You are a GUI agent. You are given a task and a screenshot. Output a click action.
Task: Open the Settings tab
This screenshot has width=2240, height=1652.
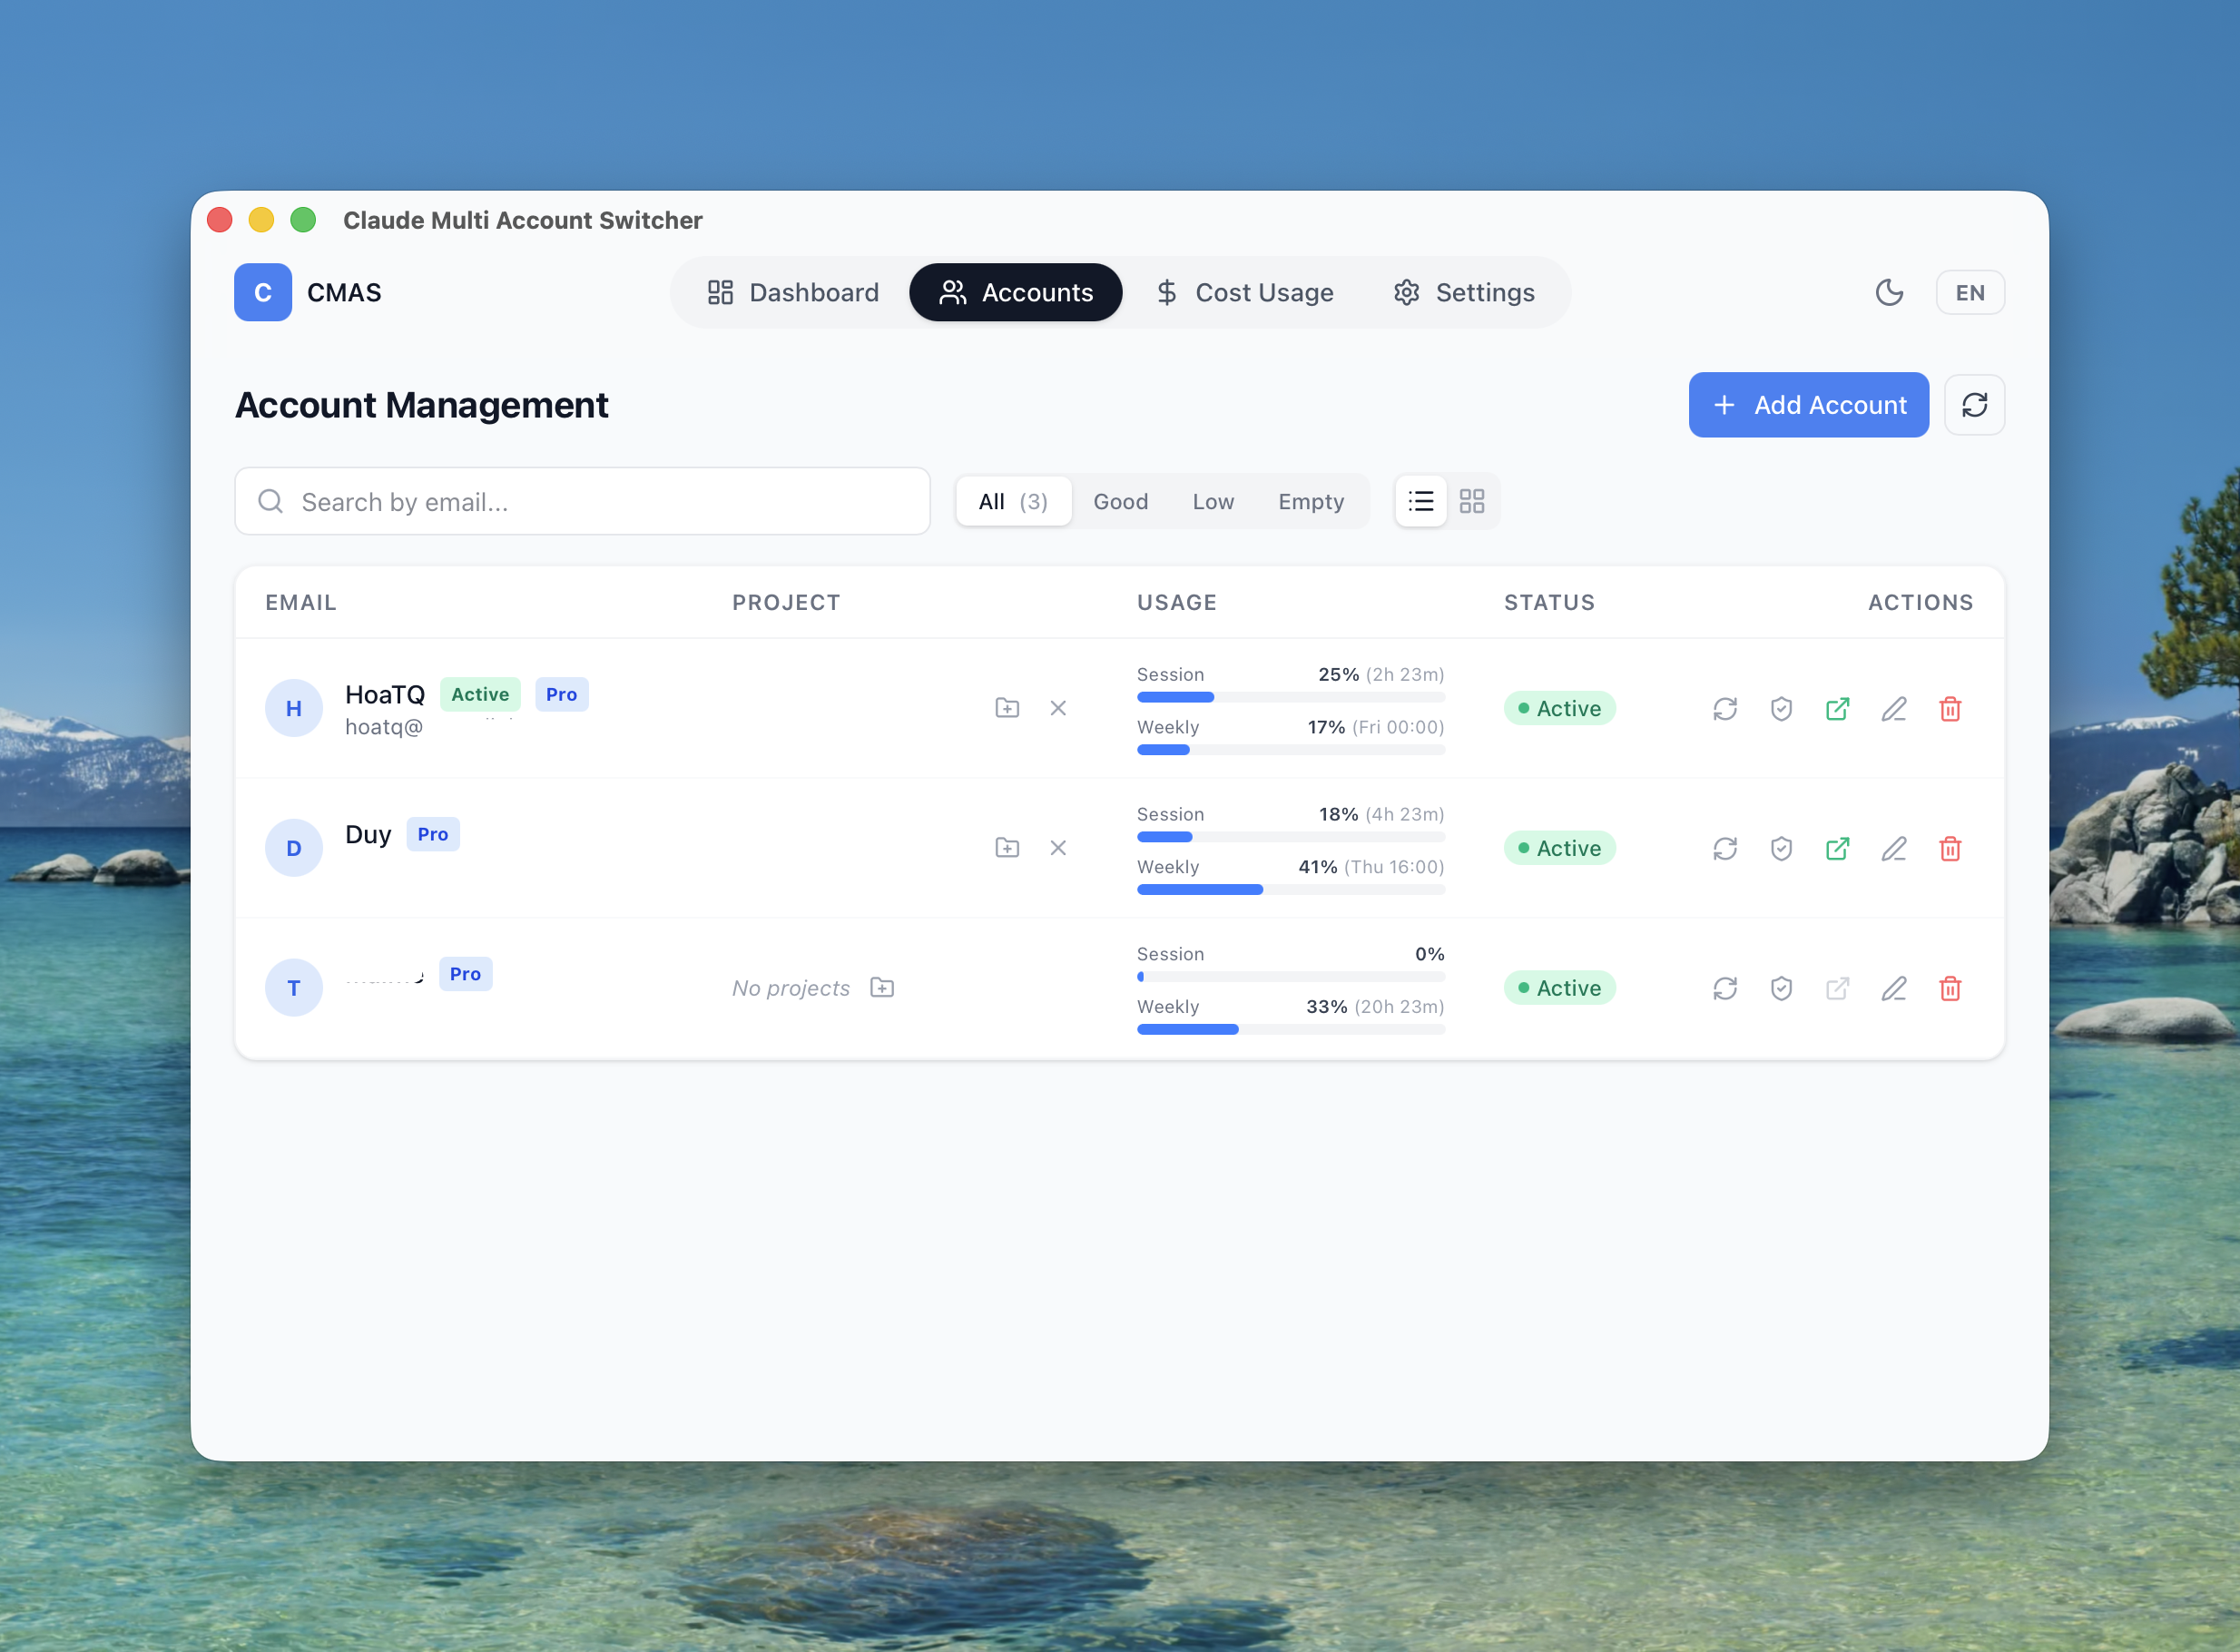[1464, 292]
